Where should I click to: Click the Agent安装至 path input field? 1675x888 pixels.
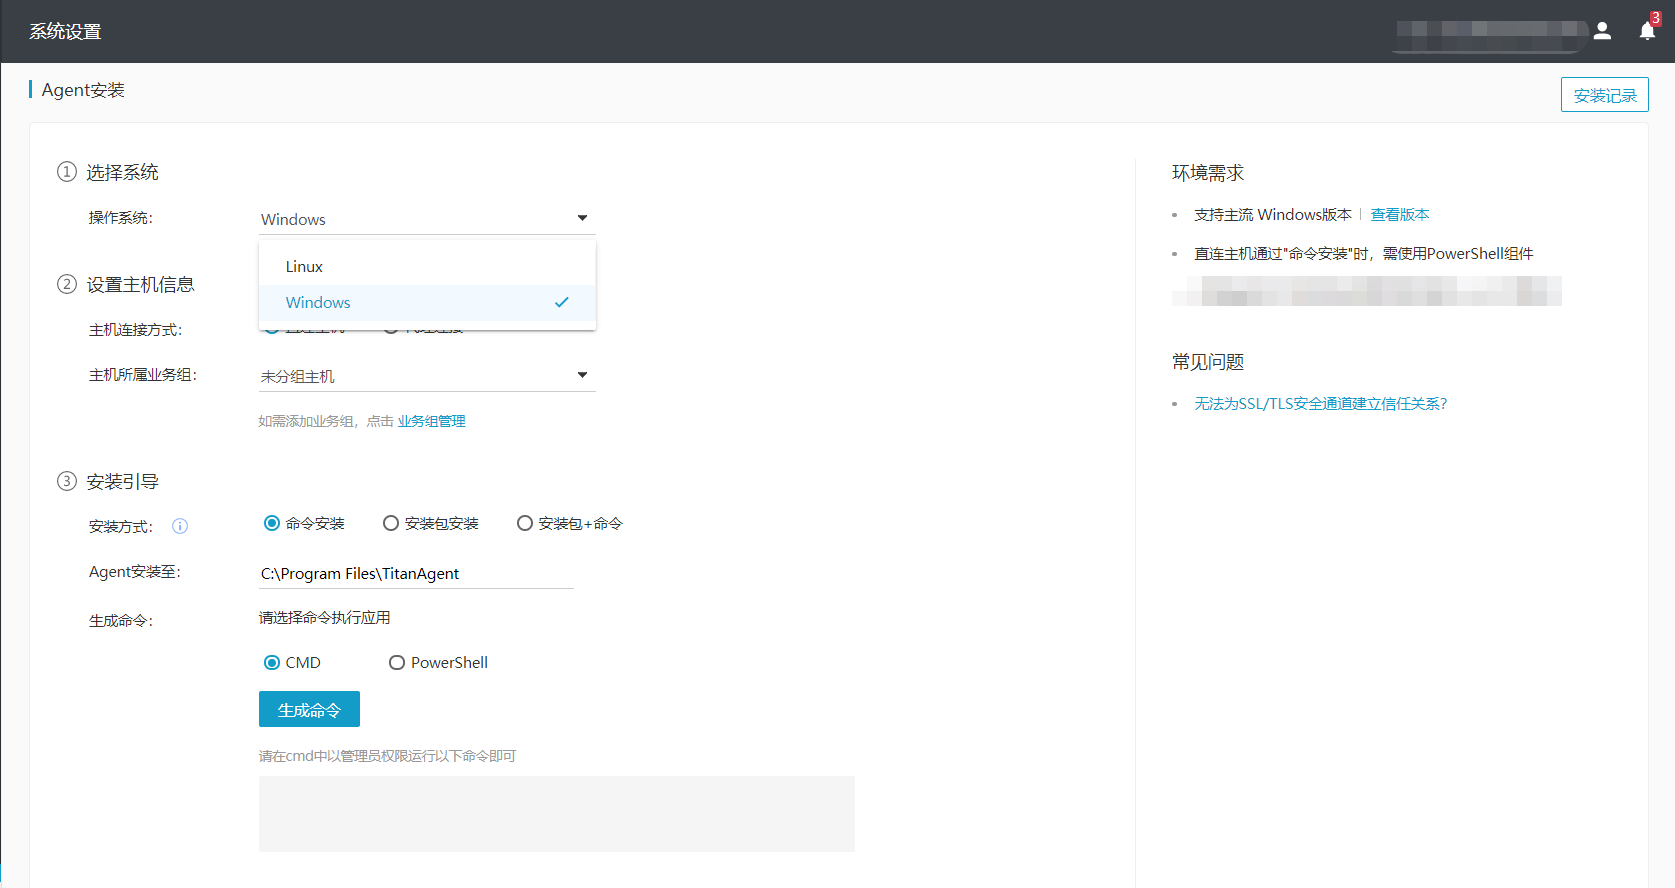(415, 573)
